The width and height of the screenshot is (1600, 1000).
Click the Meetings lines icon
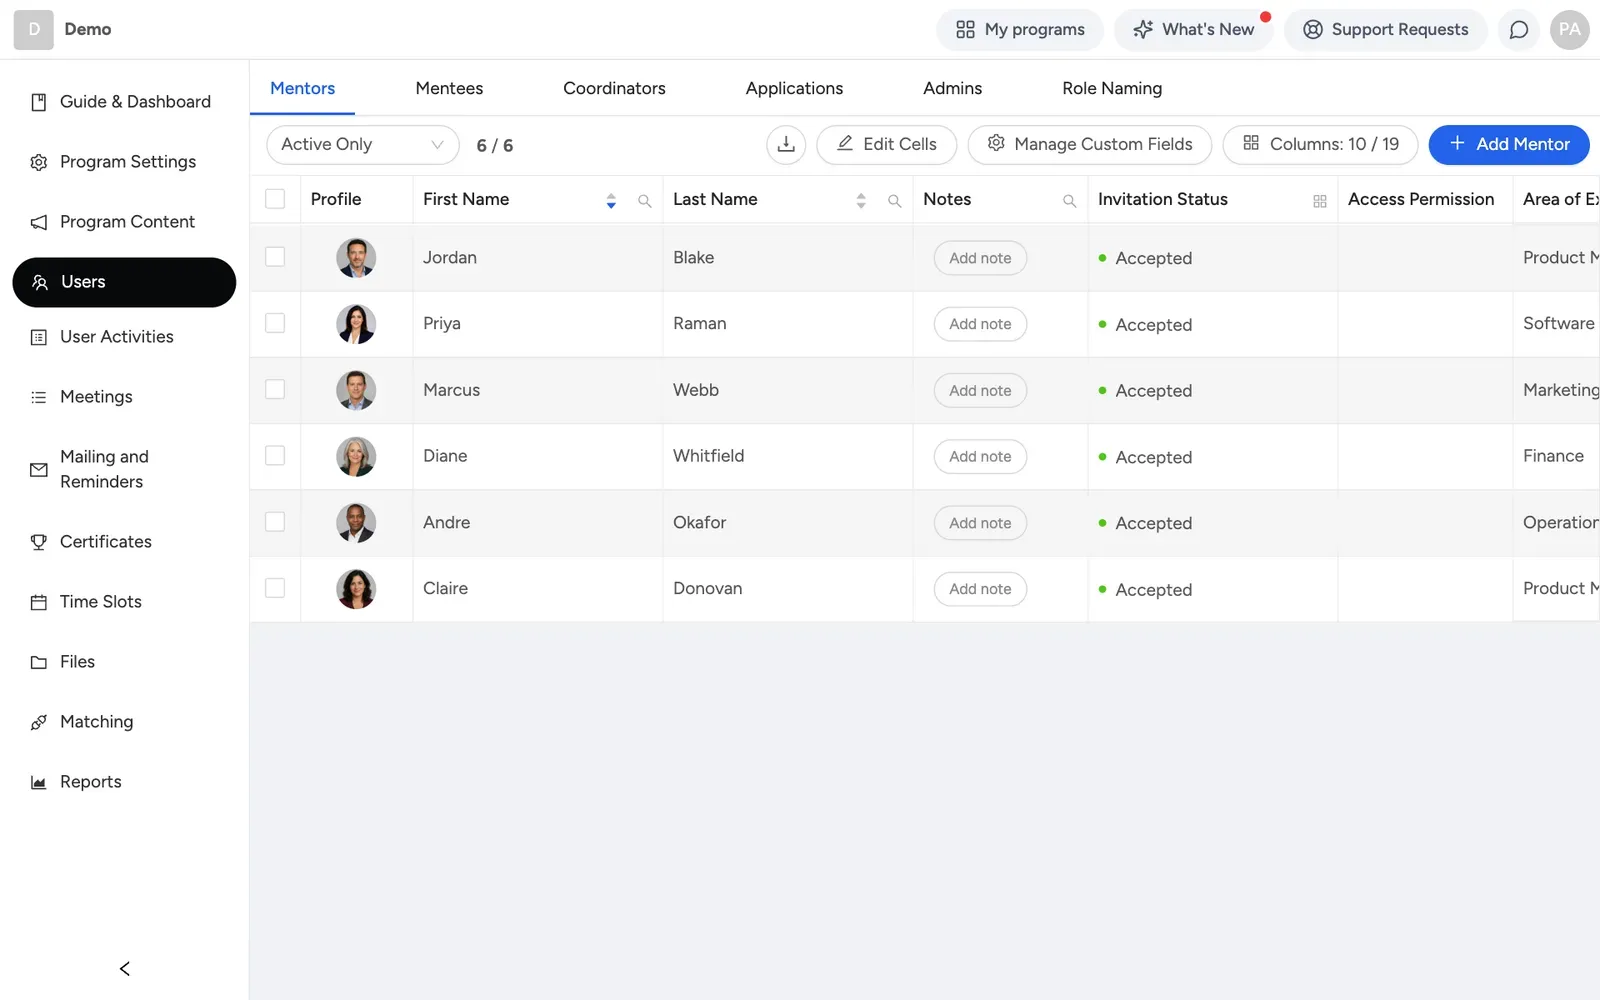point(39,397)
